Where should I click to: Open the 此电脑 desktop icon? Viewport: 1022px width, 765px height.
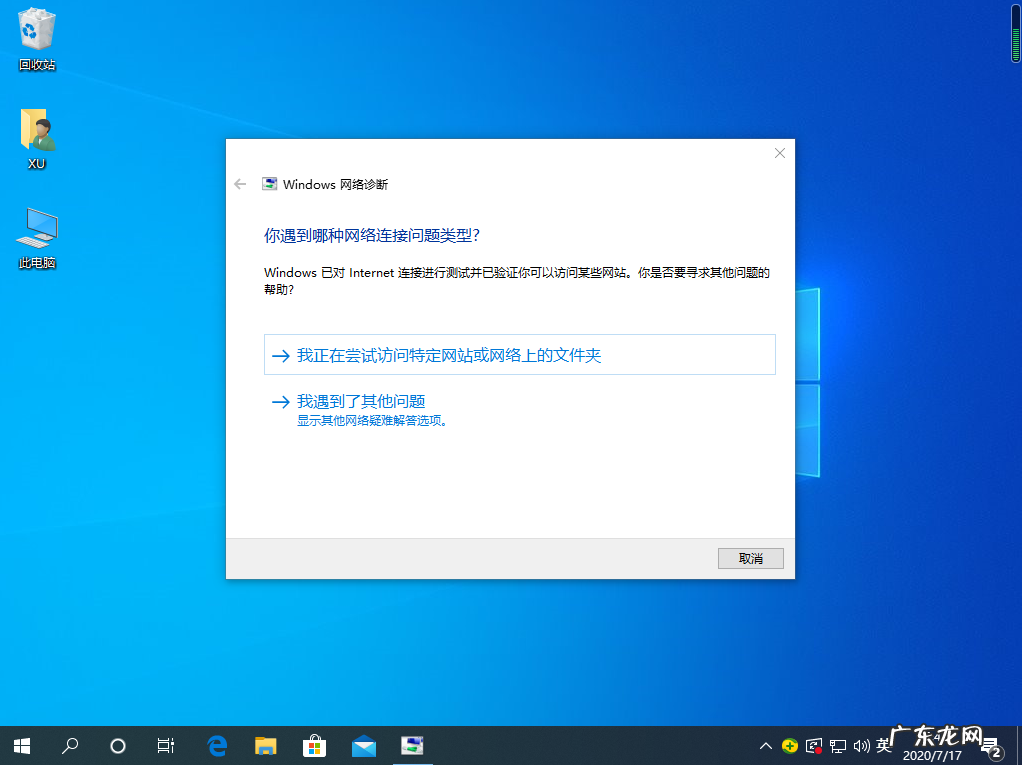[x=36, y=235]
